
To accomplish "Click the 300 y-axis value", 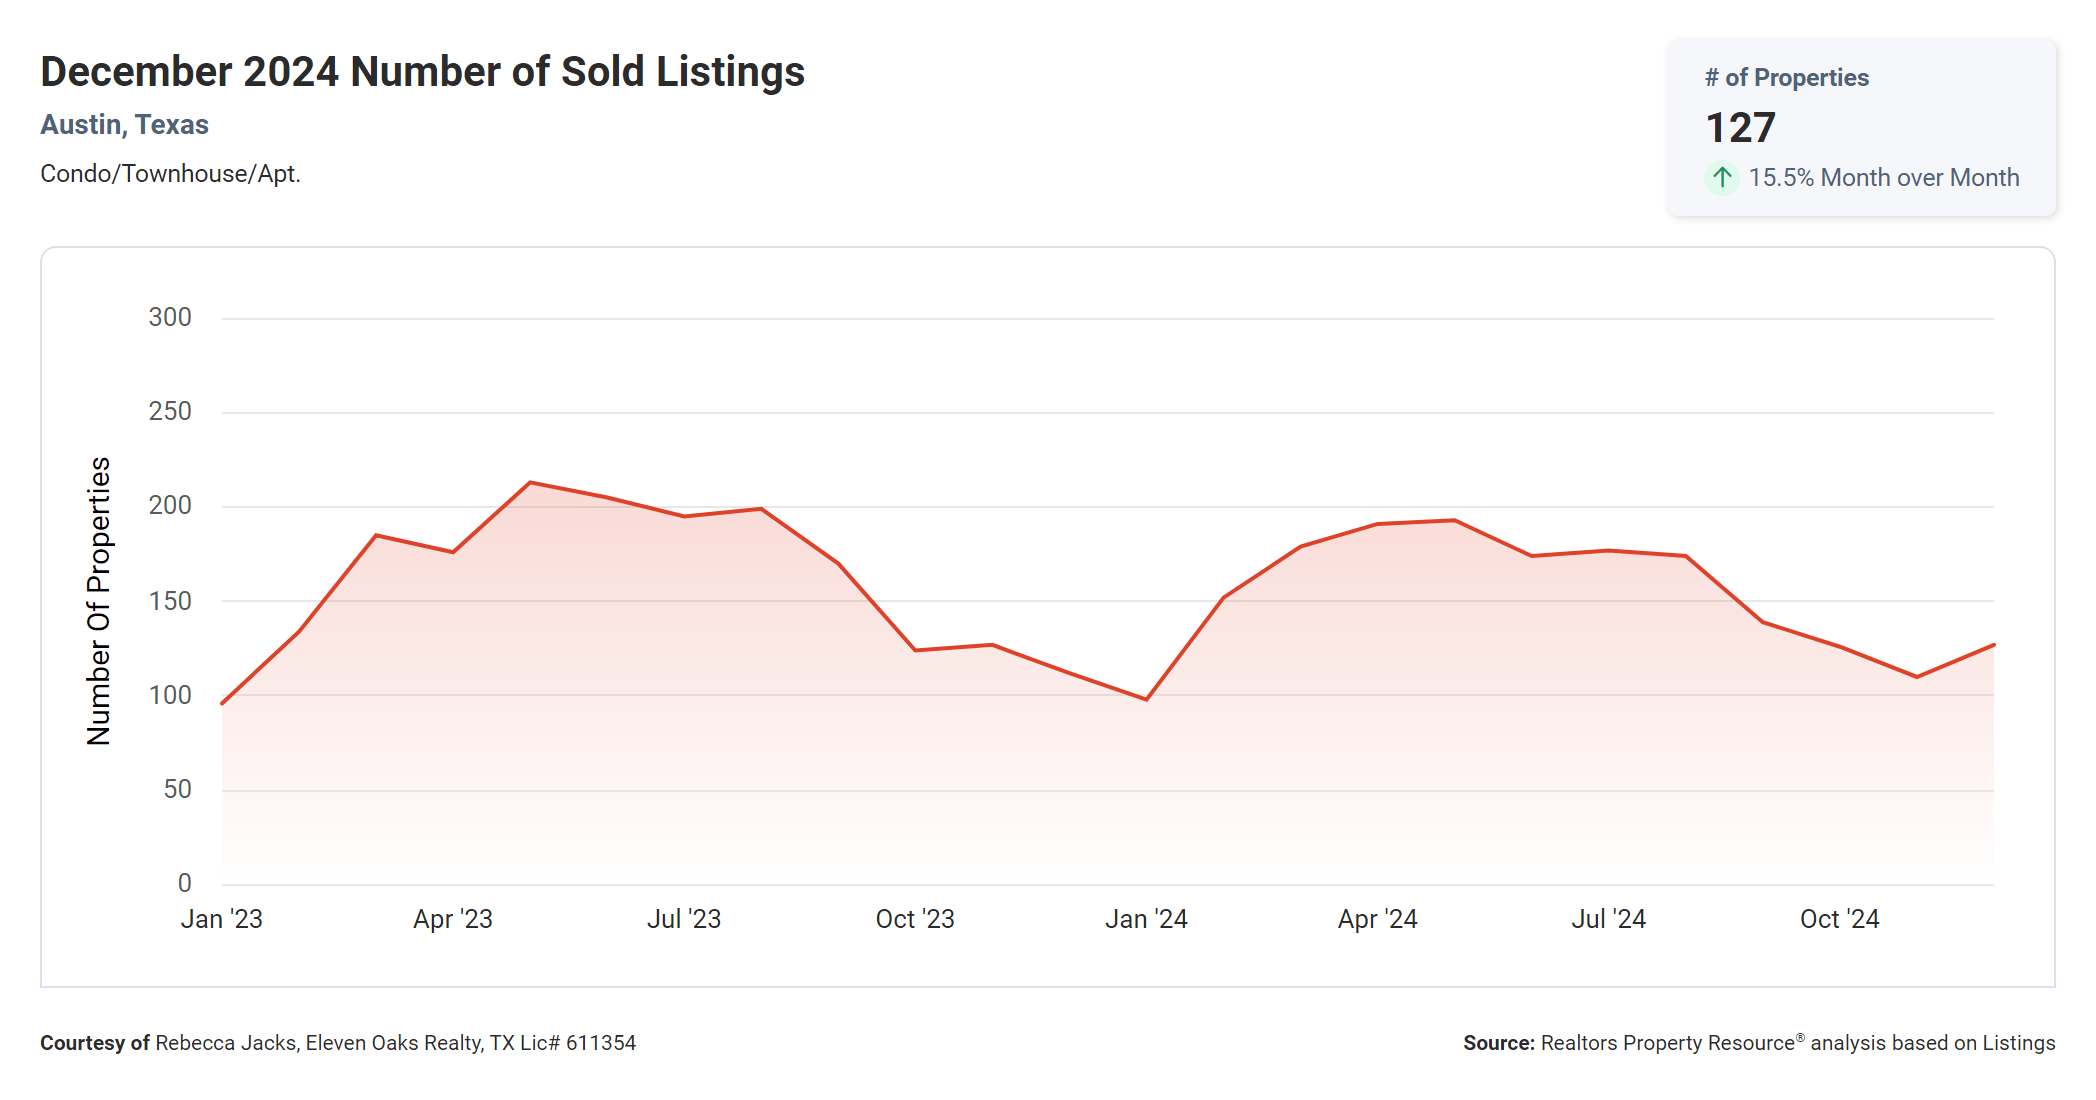I will pyautogui.click(x=170, y=318).
